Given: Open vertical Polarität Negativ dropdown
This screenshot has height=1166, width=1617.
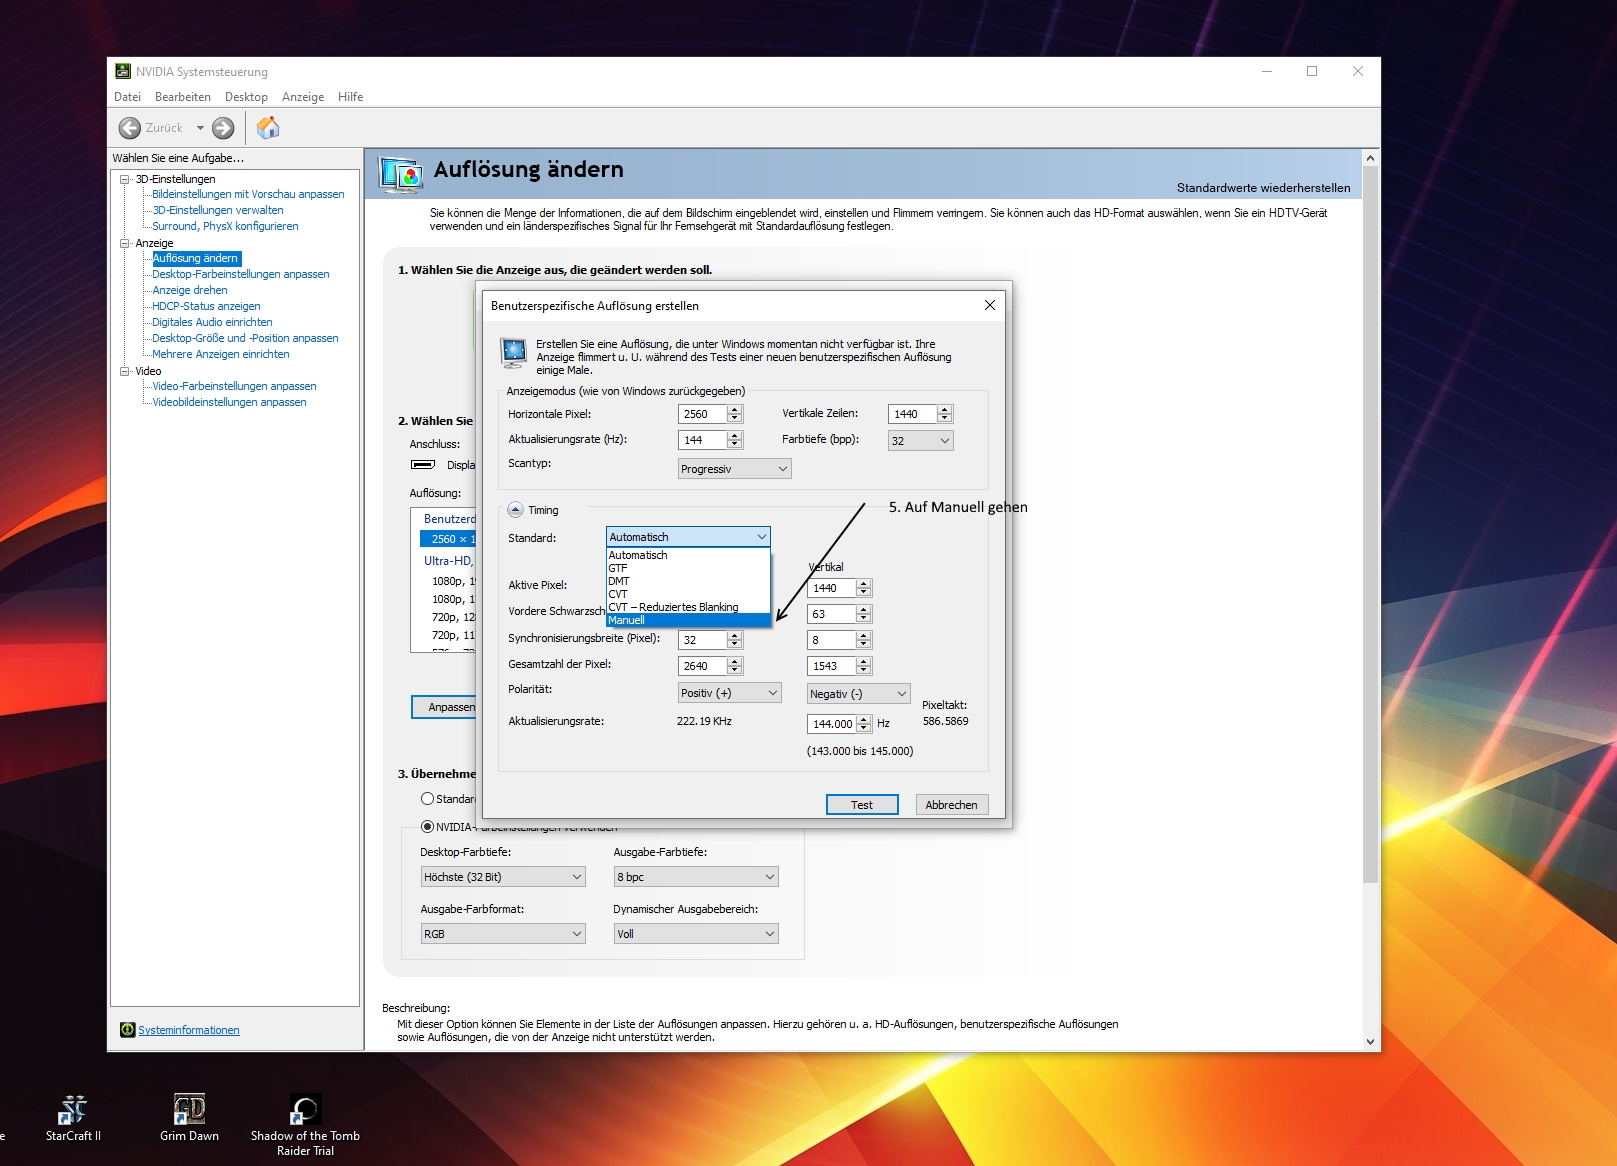Looking at the screenshot, I should click(x=858, y=694).
